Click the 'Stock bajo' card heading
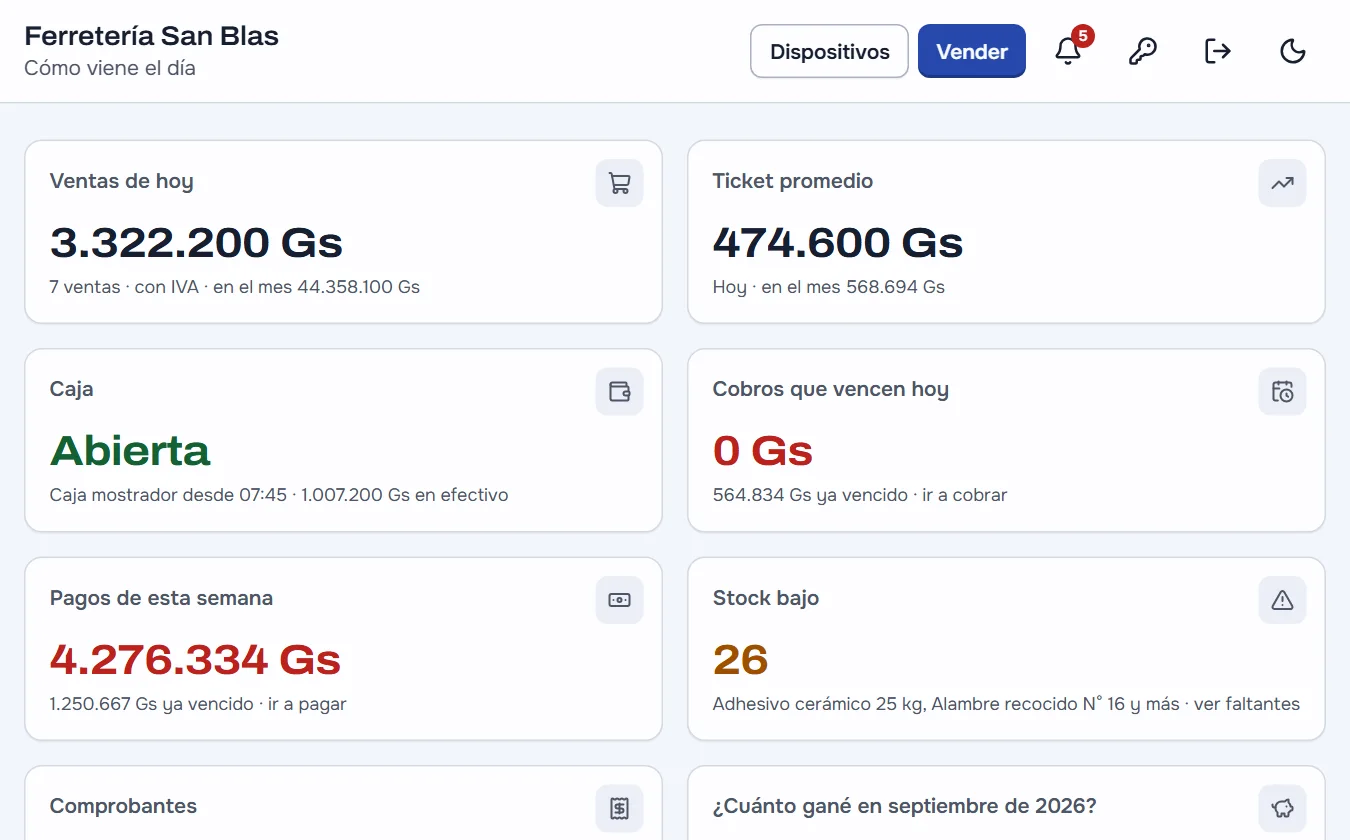The height and width of the screenshot is (840, 1350). click(766, 598)
